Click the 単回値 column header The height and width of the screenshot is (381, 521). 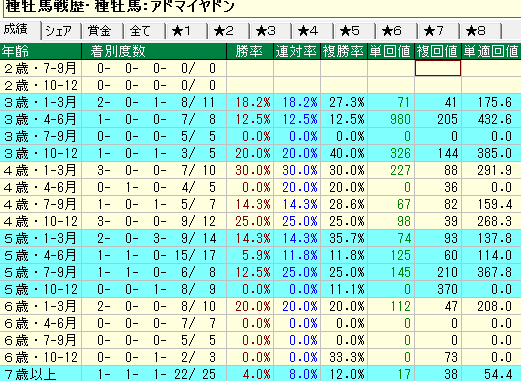[x=391, y=51]
